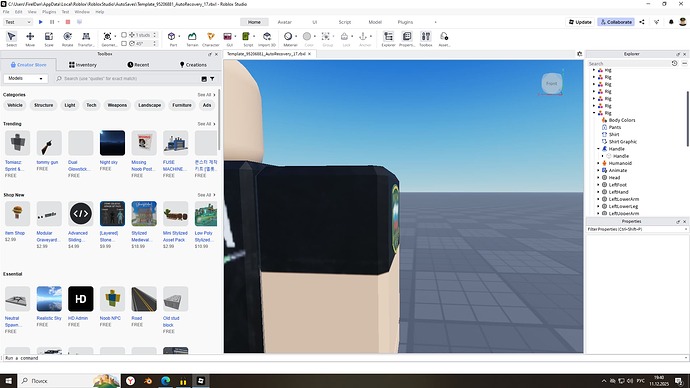Click the Import 3D tool
690x388 pixels.
pos(267,39)
